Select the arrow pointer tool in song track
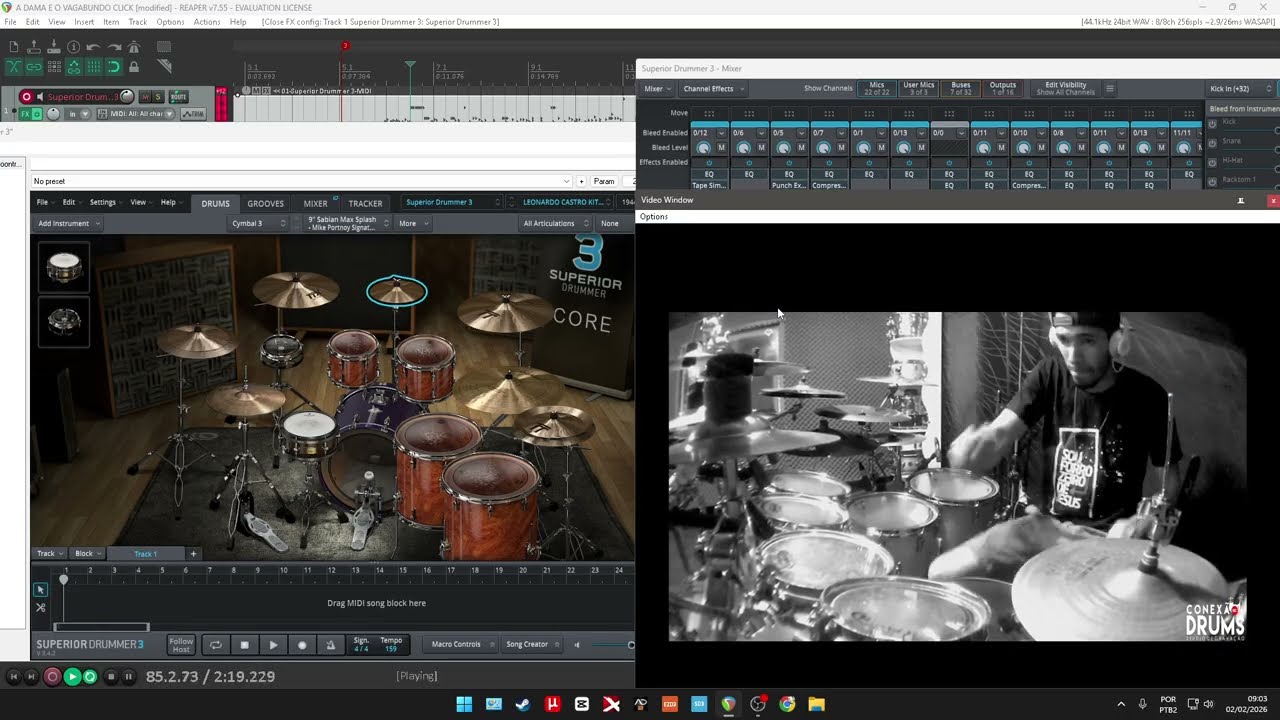Viewport: 1280px width, 720px height. [x=40, y=590]
